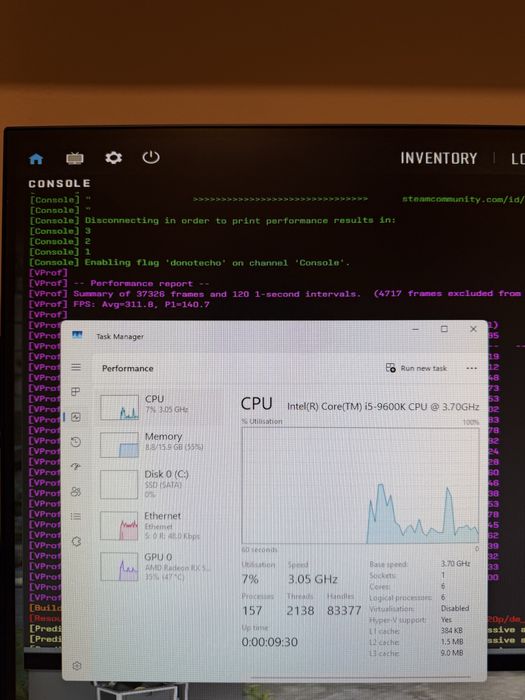
Task: Maximize the Task Manager window
Action: tap(444, 329)
